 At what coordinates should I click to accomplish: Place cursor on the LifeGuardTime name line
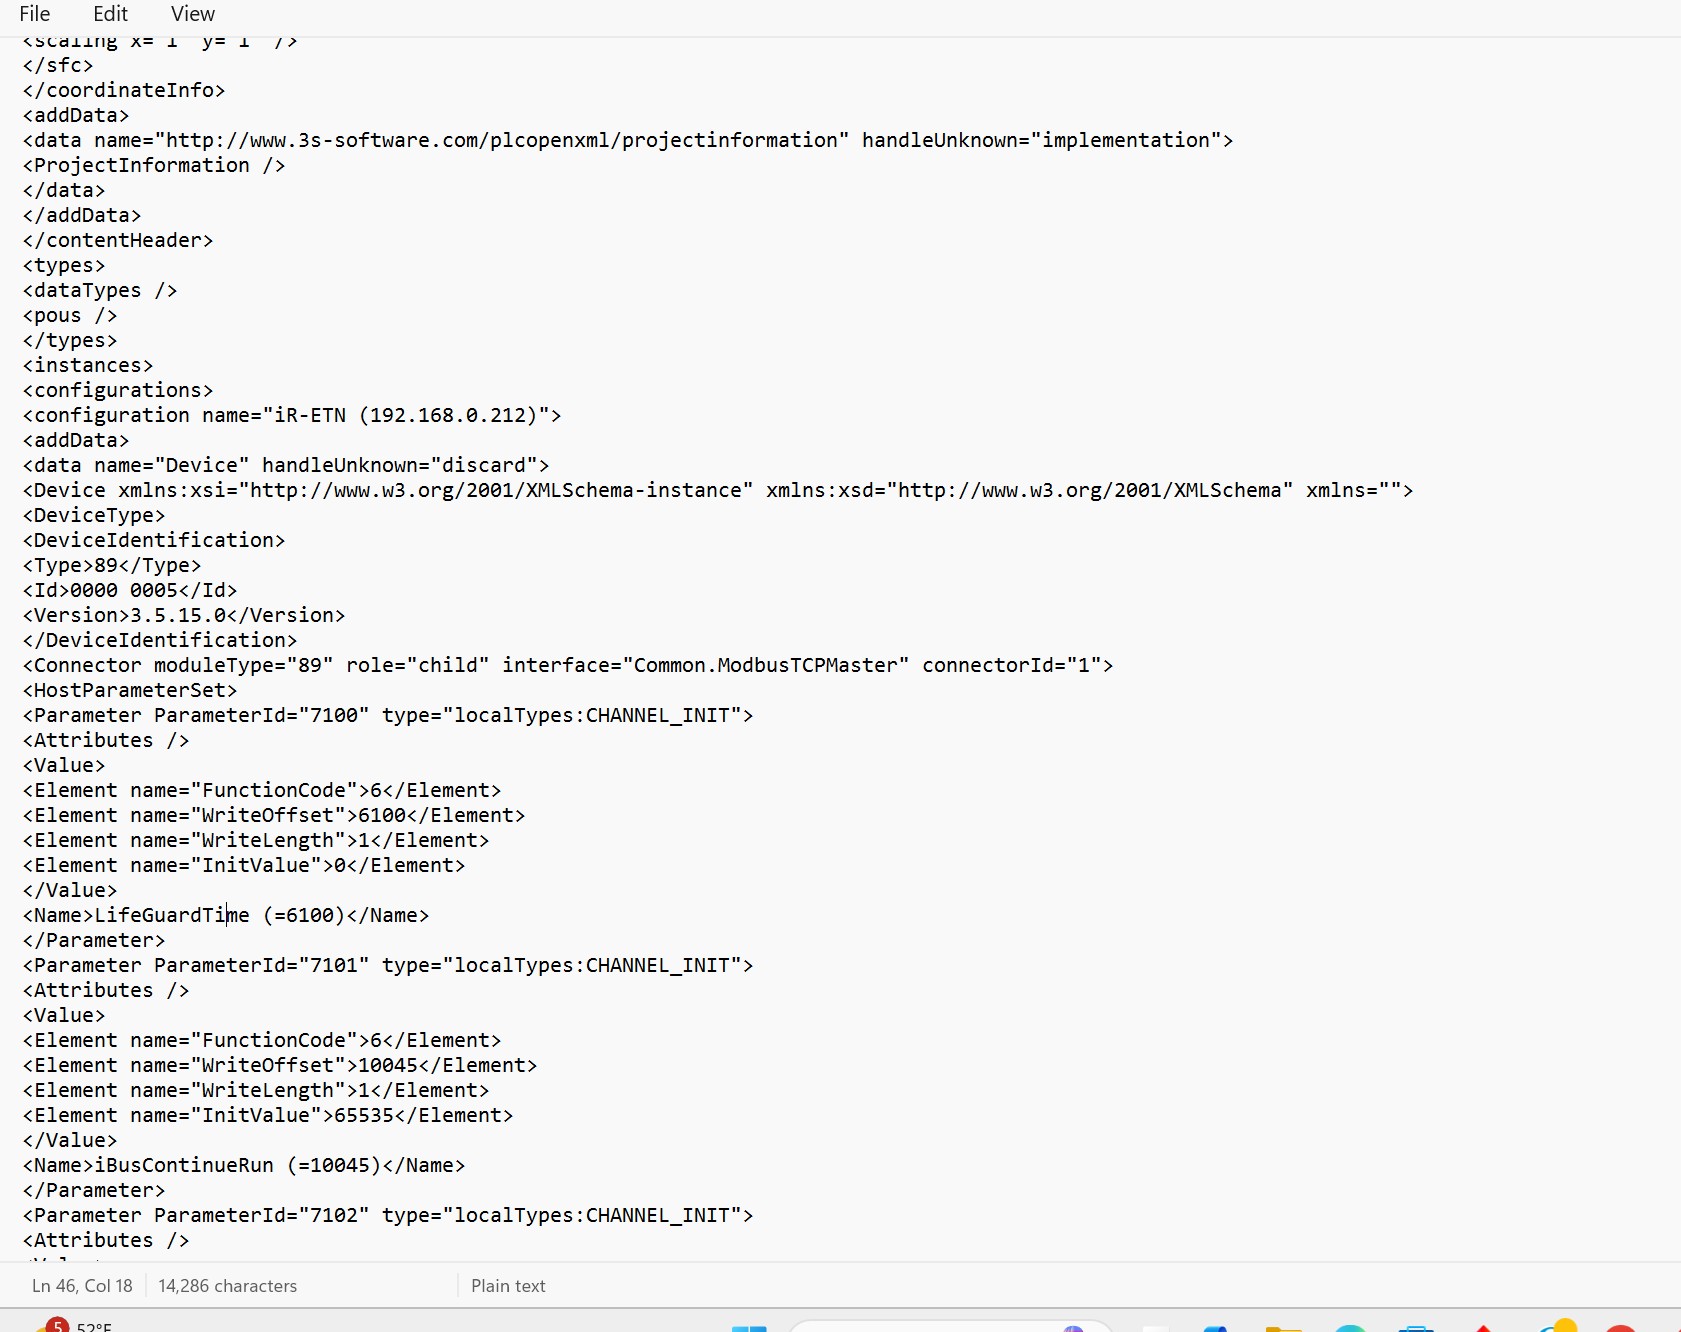(x=226, y=915)
